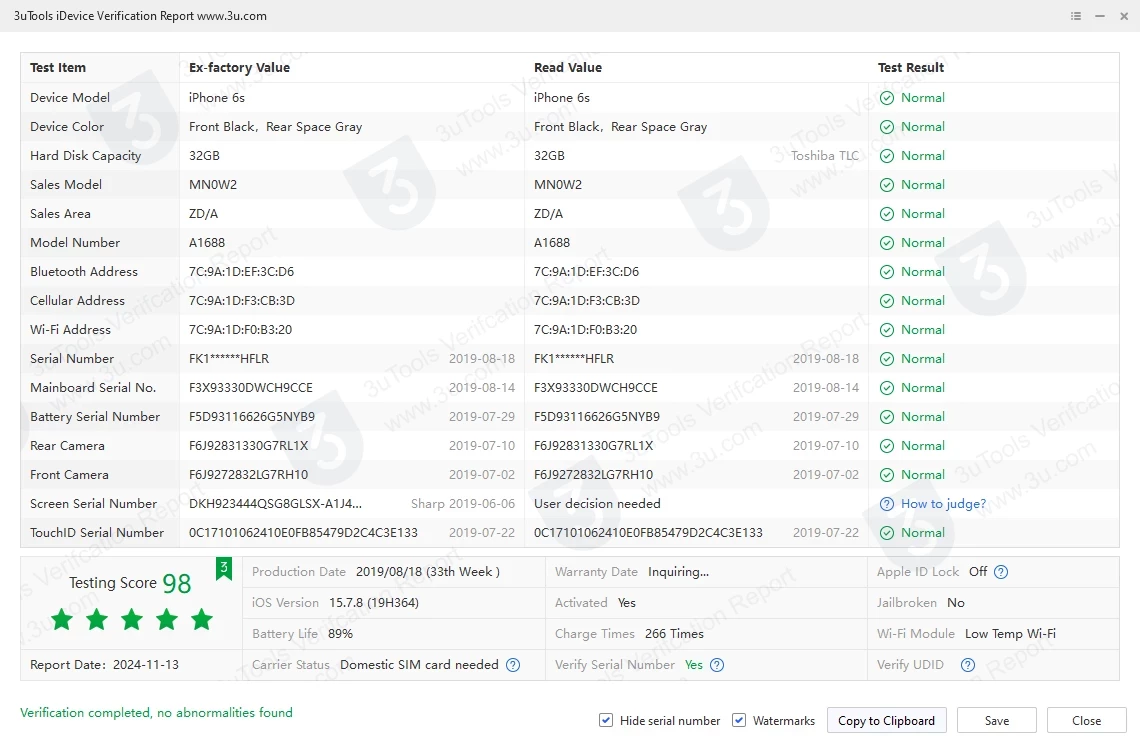Click the Warranty Date Inquiring... value
Viewport: 1140px width, 749px height.
pyautogui.click(x=678, y=572)
